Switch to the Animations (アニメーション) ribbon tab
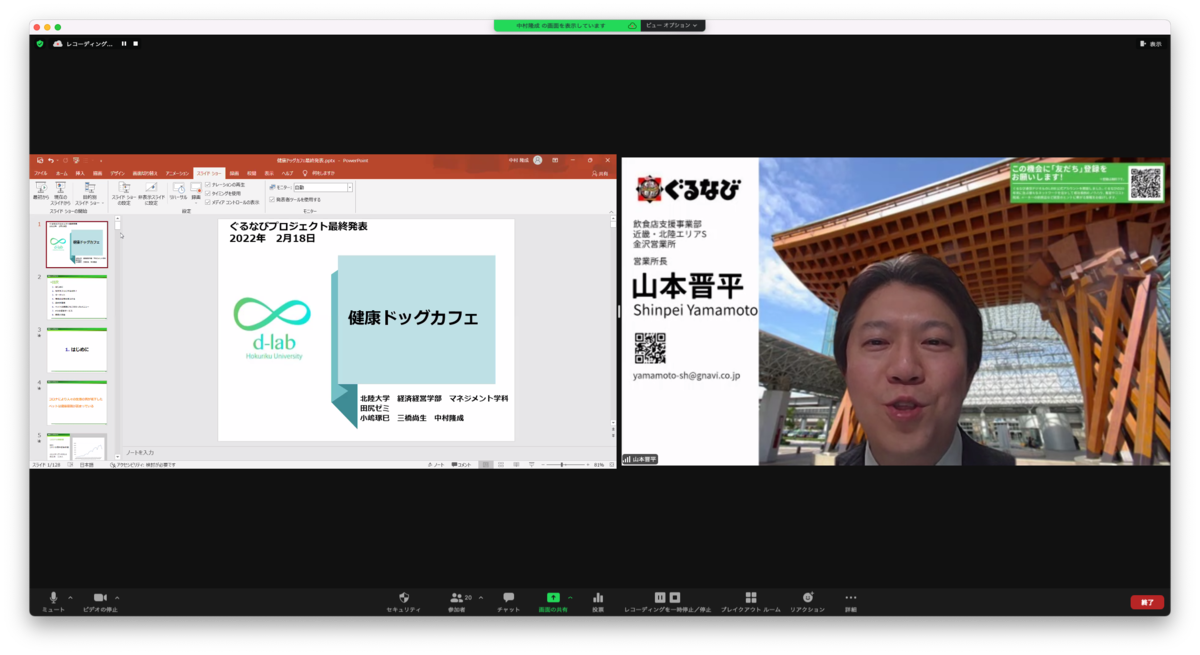1200x655 pixels. pos(177,173)
